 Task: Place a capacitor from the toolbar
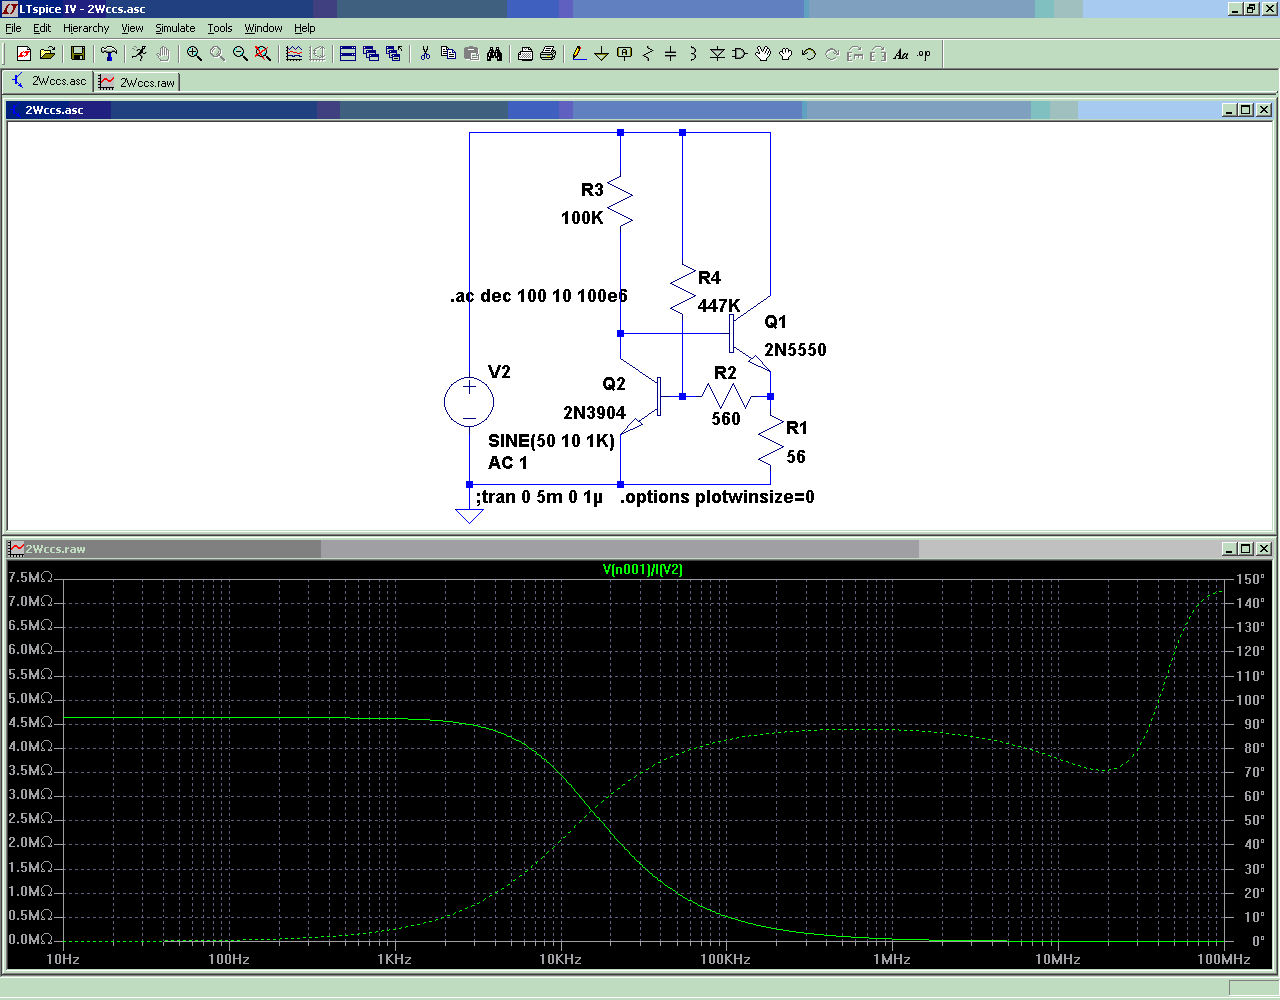(670, 54)
